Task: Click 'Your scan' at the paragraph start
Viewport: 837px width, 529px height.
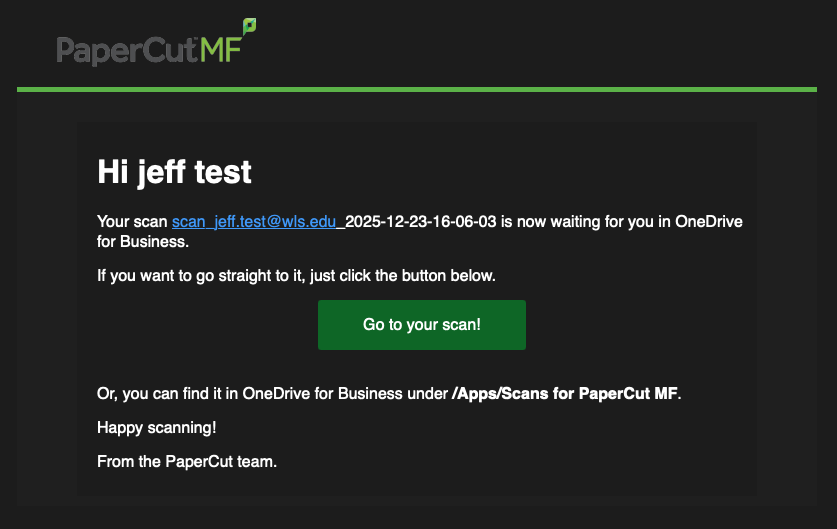Action: [132, 222]
